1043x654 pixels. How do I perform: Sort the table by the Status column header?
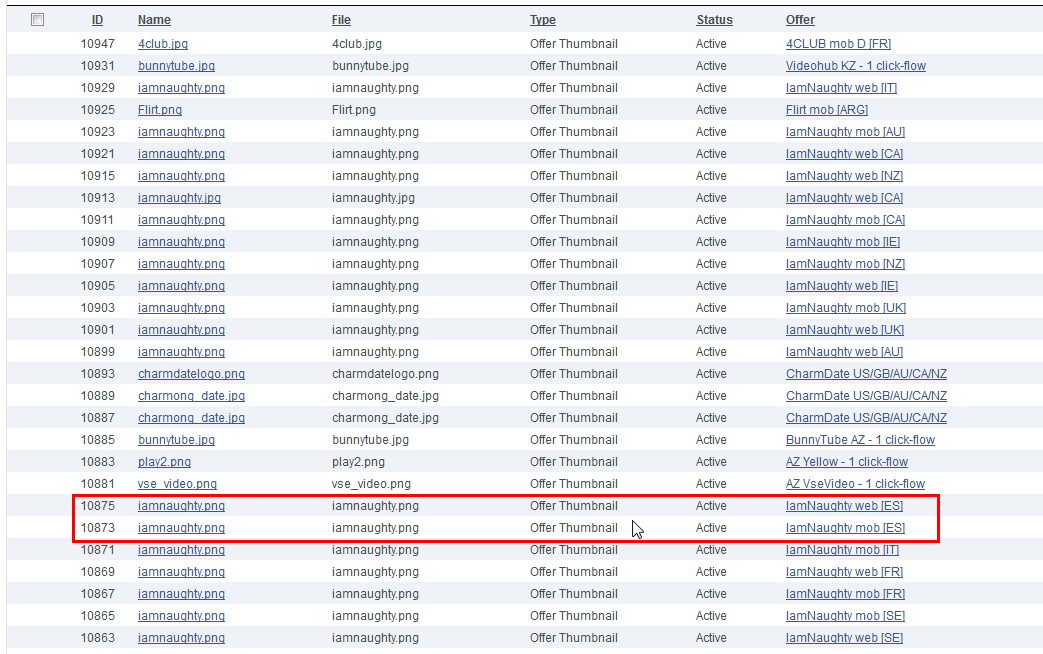(714, 20)
